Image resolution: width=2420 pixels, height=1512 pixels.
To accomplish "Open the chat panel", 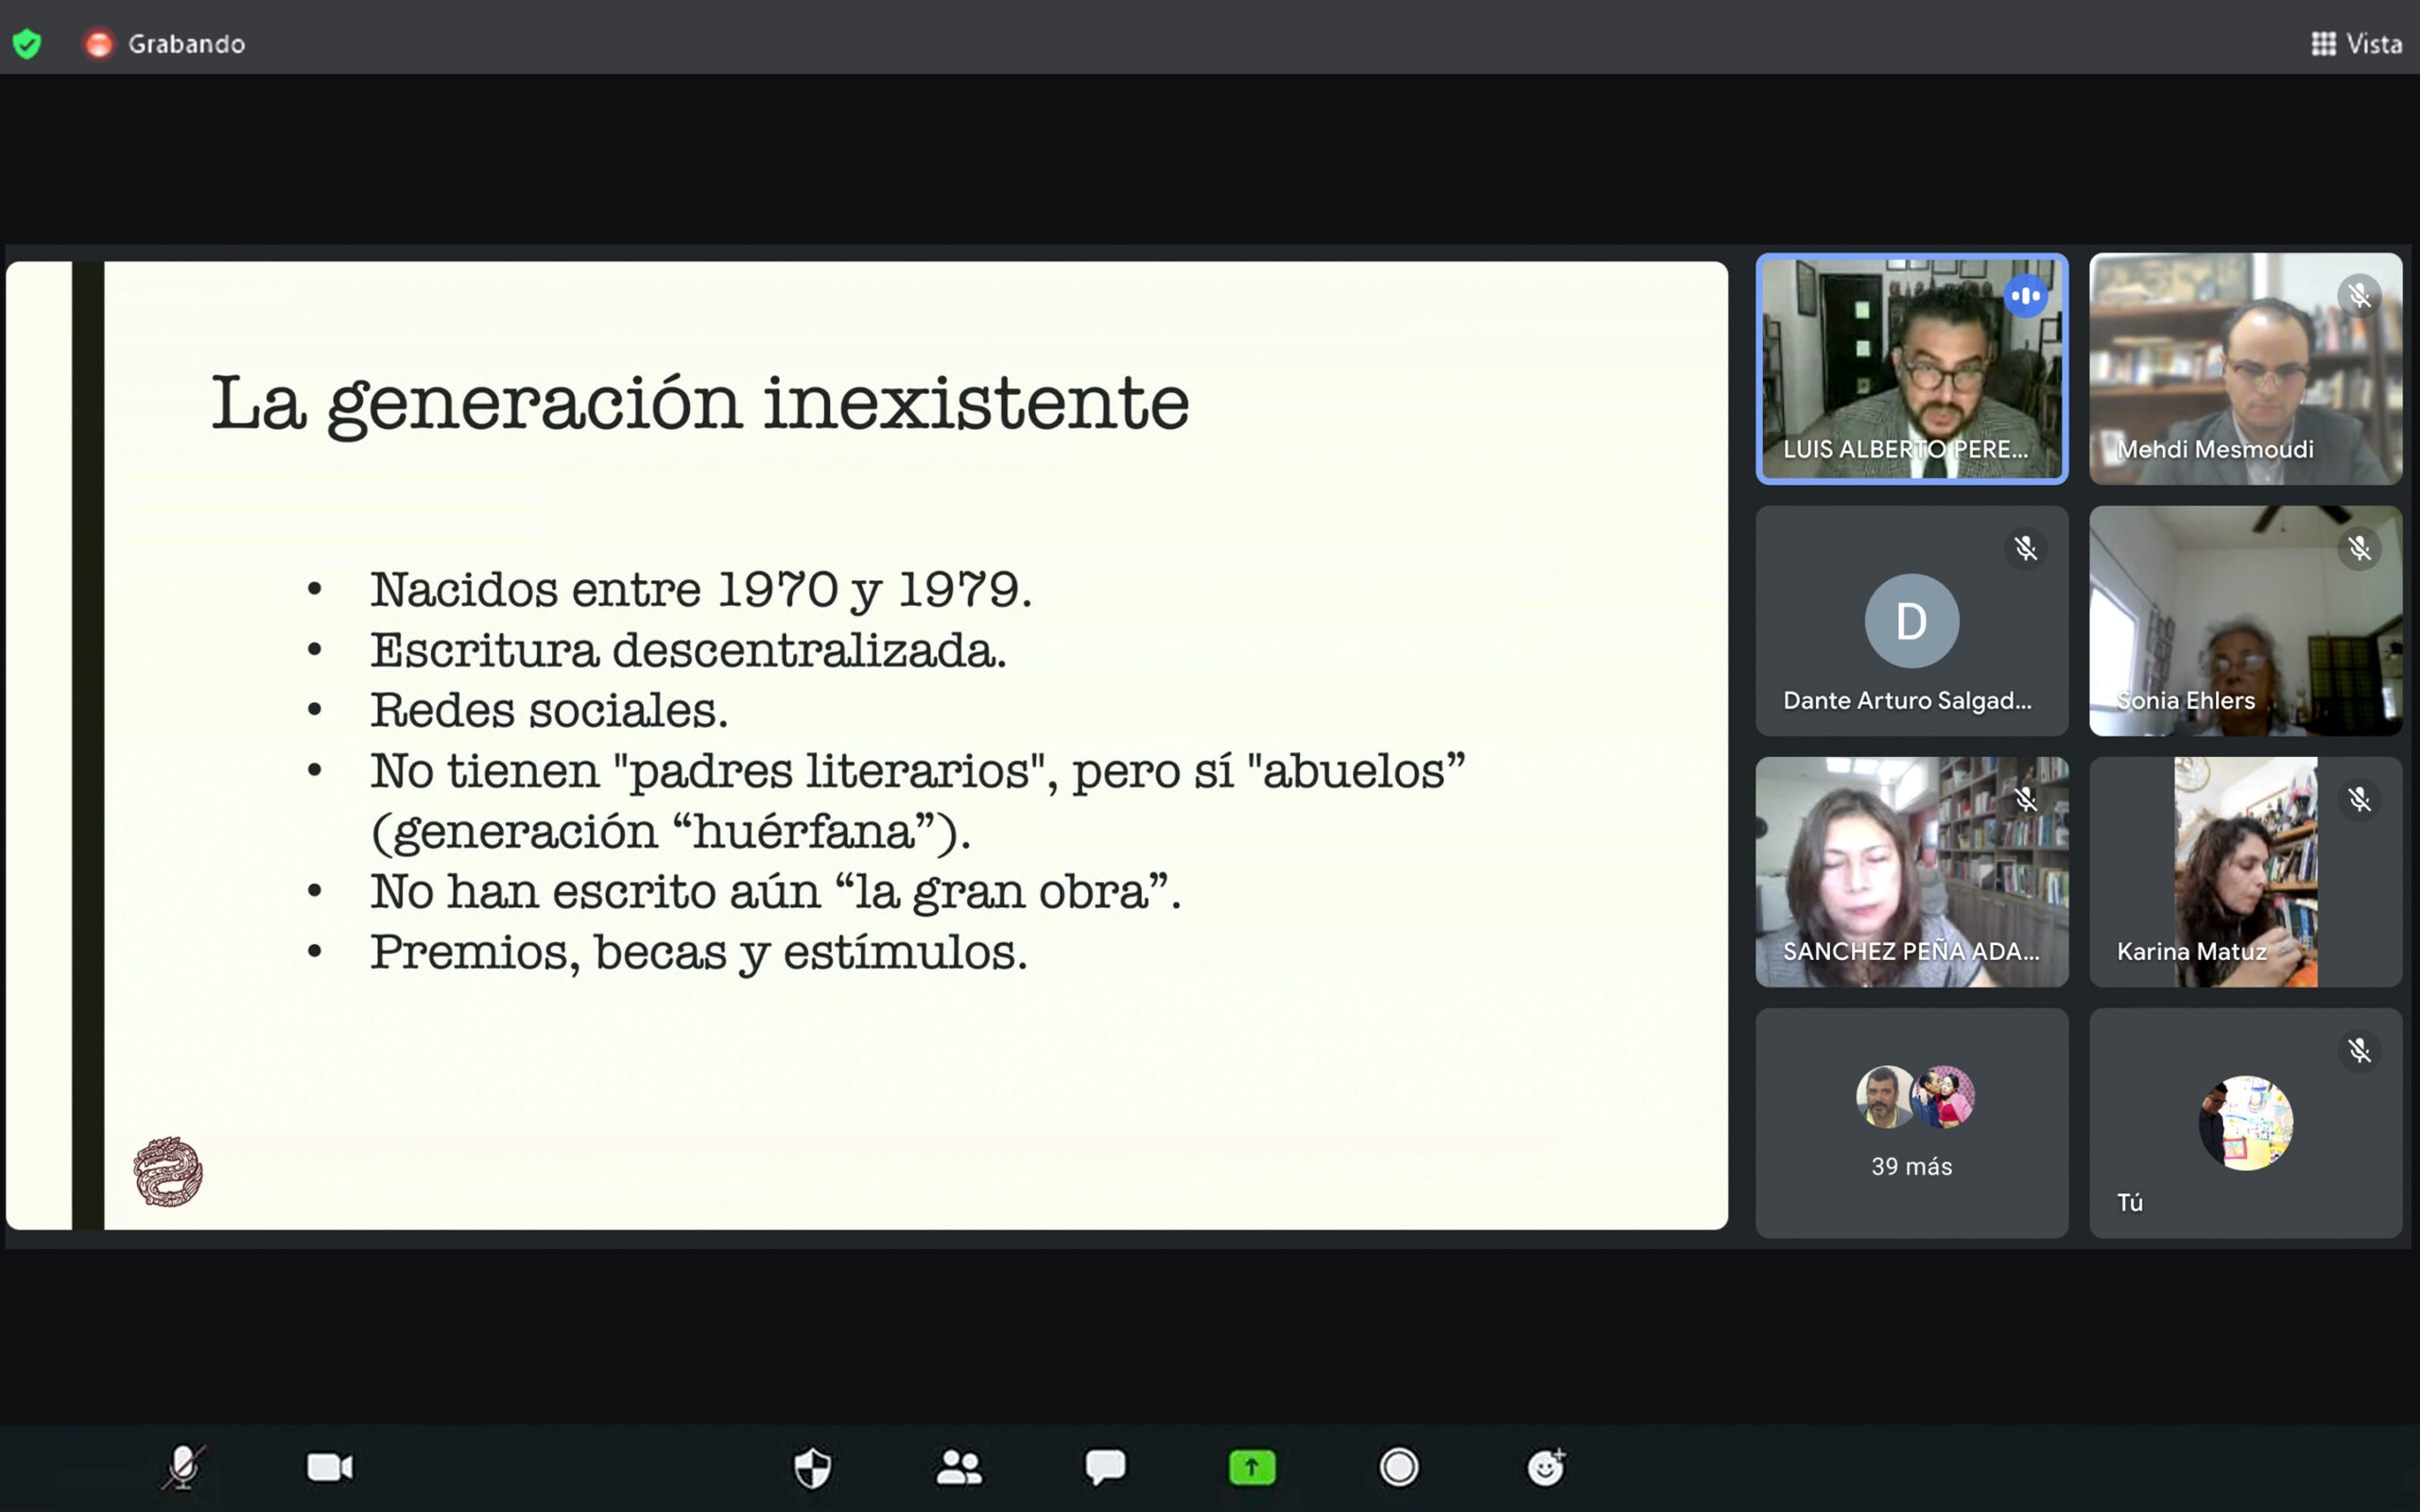I will (1105, 1467).
